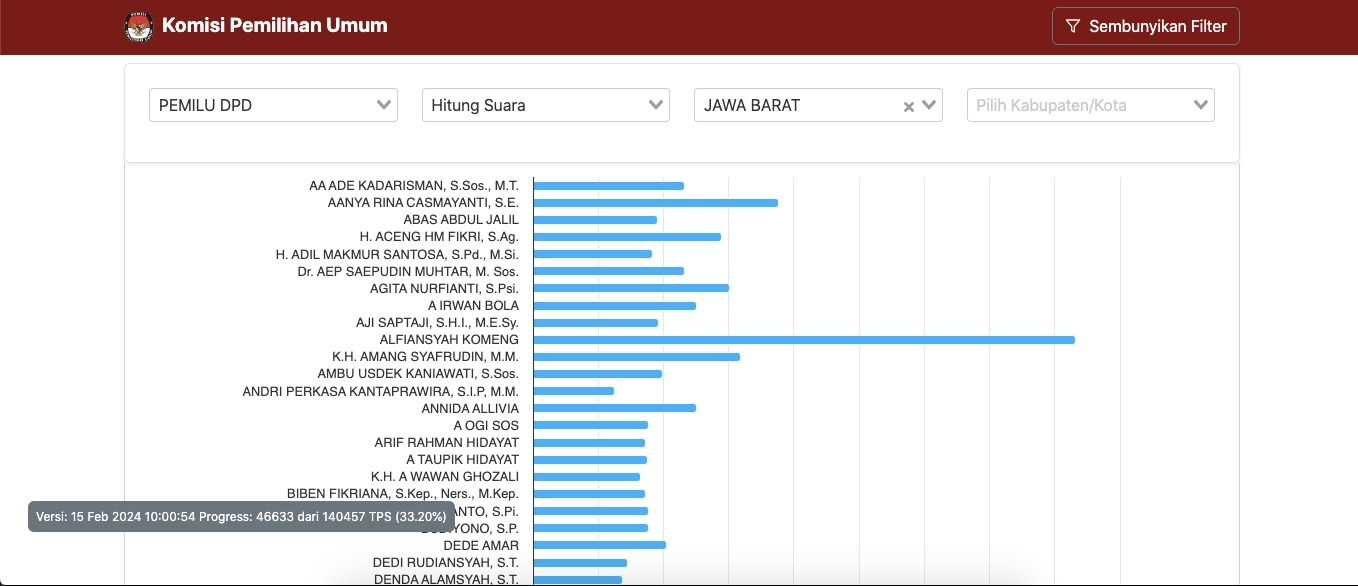
Task: Click the label K.H. AMANG SYAFRUDIN, M.M.
Action: pos(425,357)
